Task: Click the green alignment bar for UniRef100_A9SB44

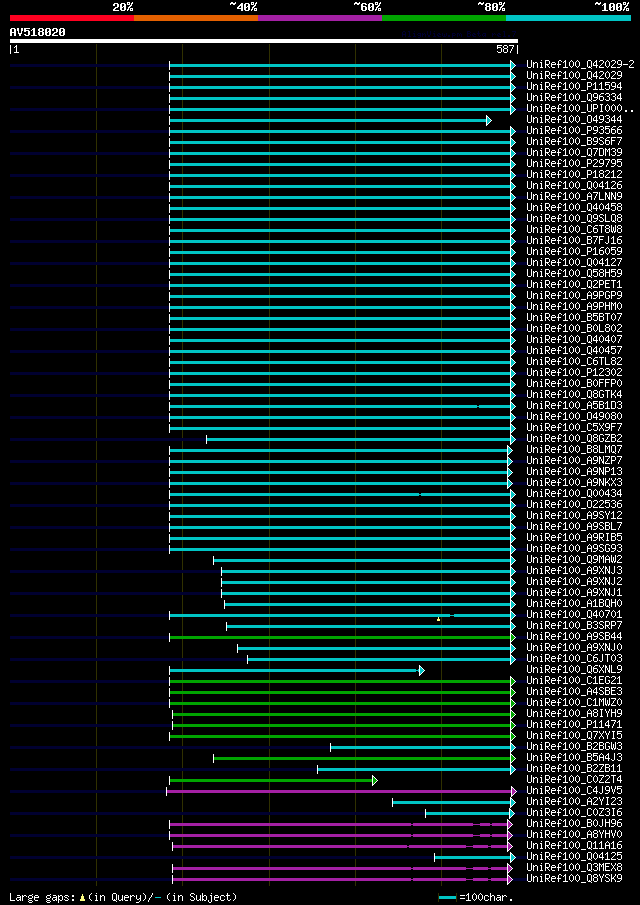Action: pos(341,637)
